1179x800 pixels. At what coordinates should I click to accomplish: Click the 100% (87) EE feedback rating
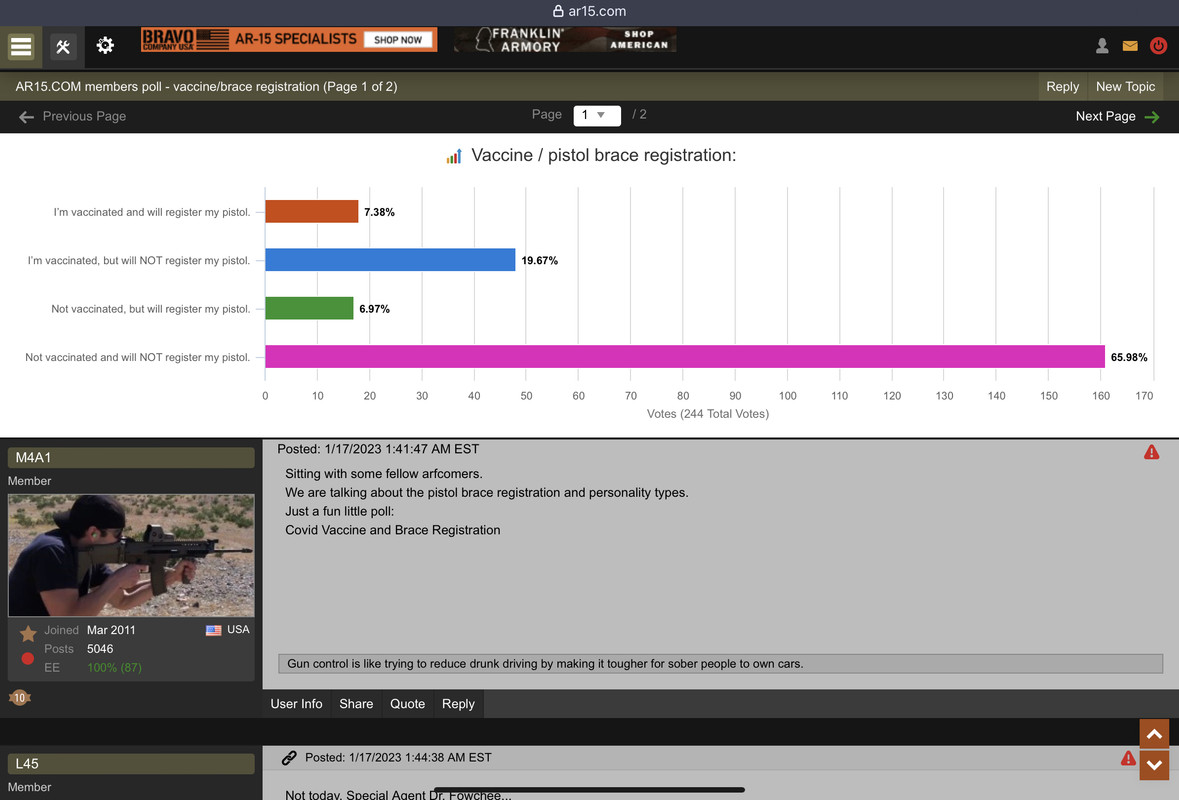coord(114,667)
